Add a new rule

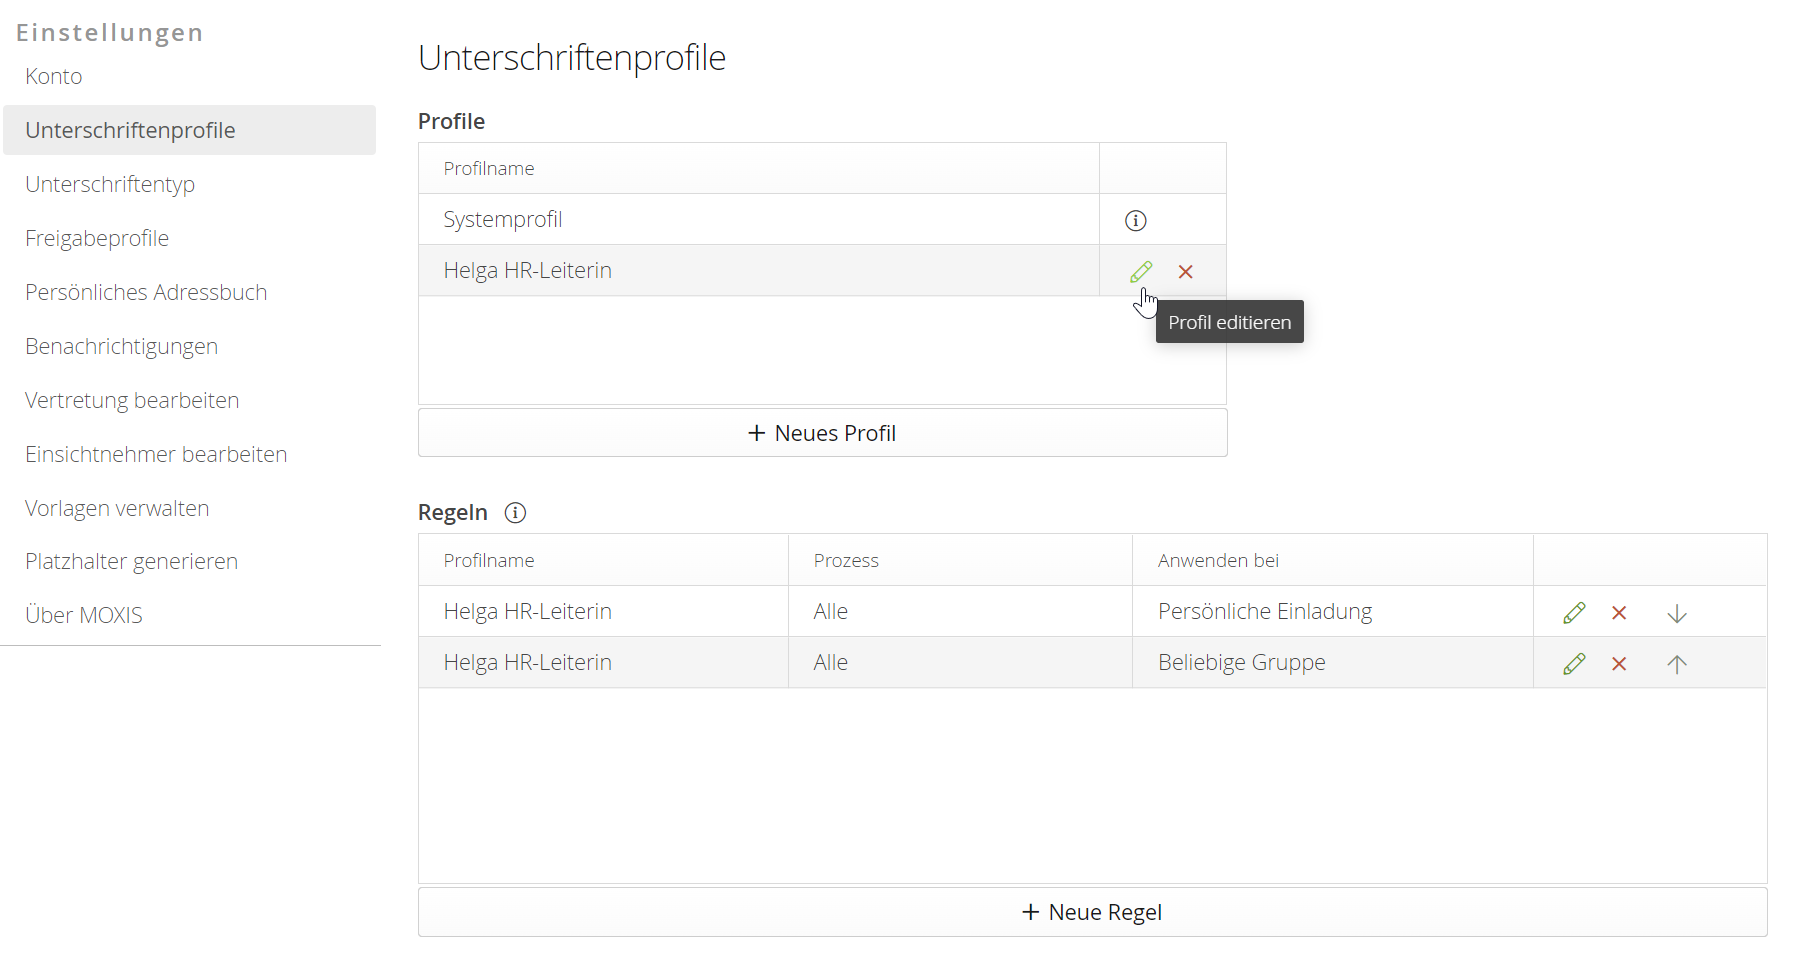1091,911
